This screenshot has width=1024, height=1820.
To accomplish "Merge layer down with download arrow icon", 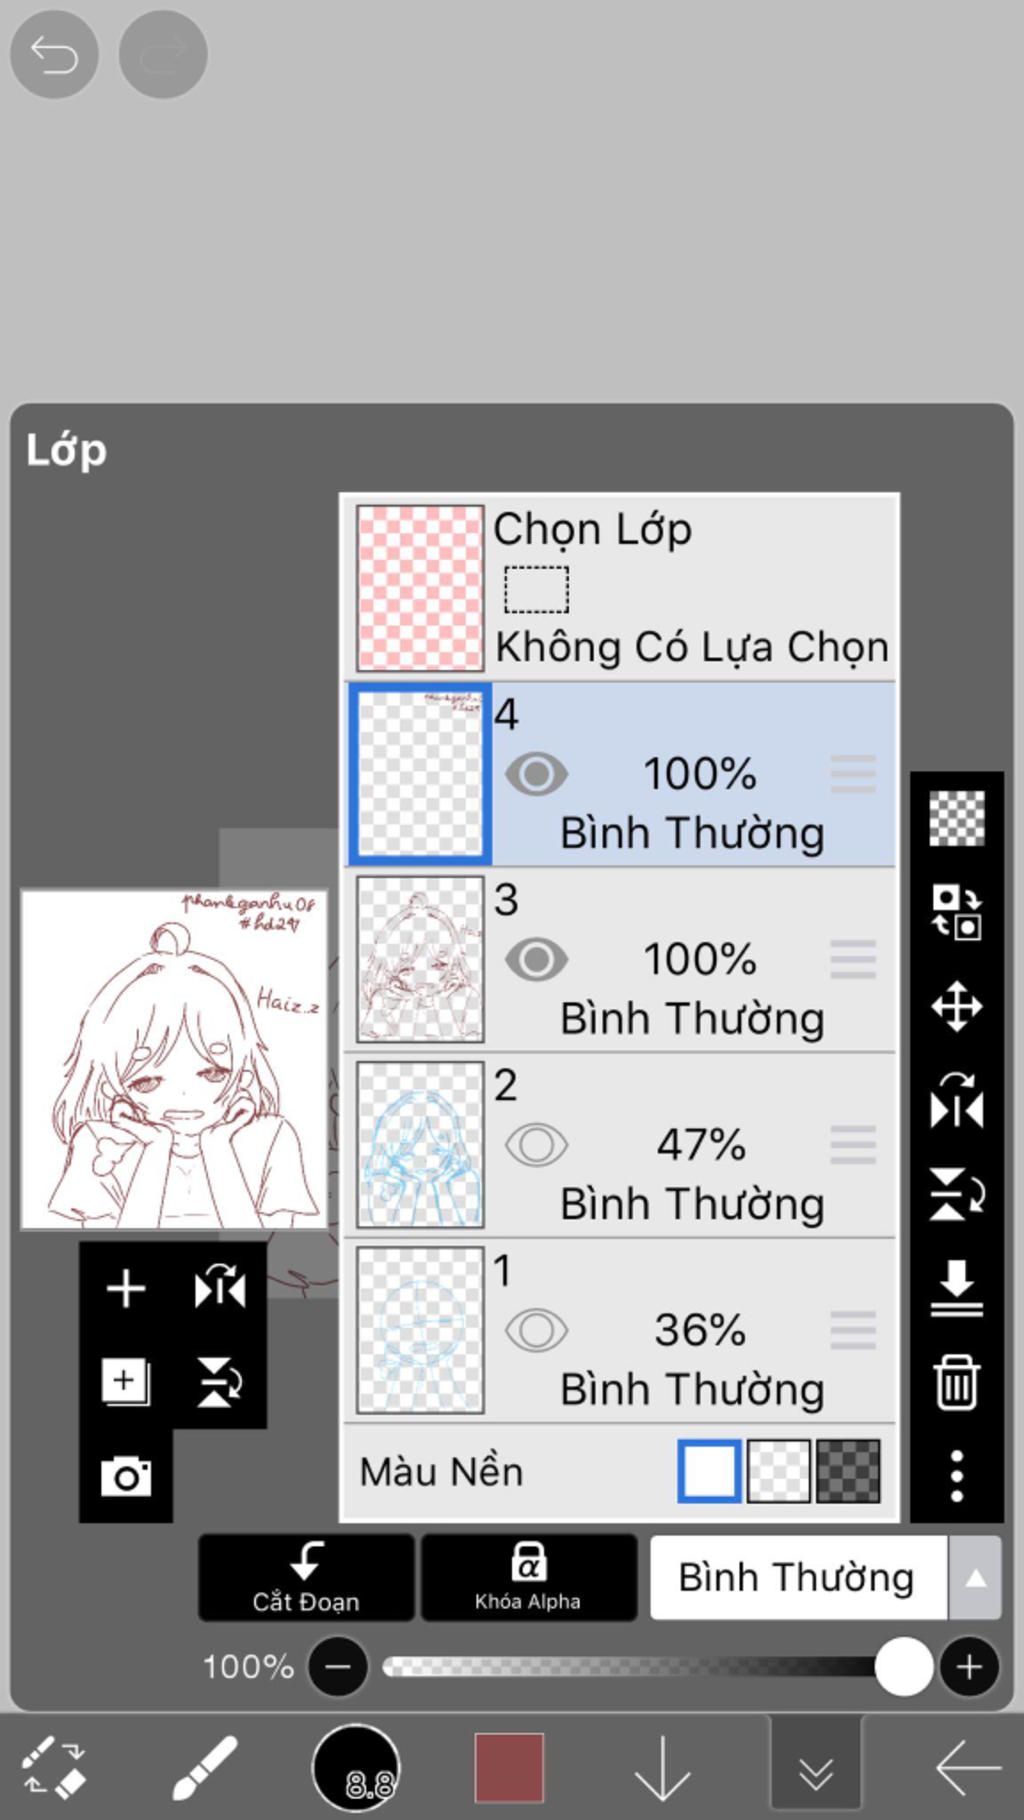I will pyautogui.click(x=957, y=1288).
